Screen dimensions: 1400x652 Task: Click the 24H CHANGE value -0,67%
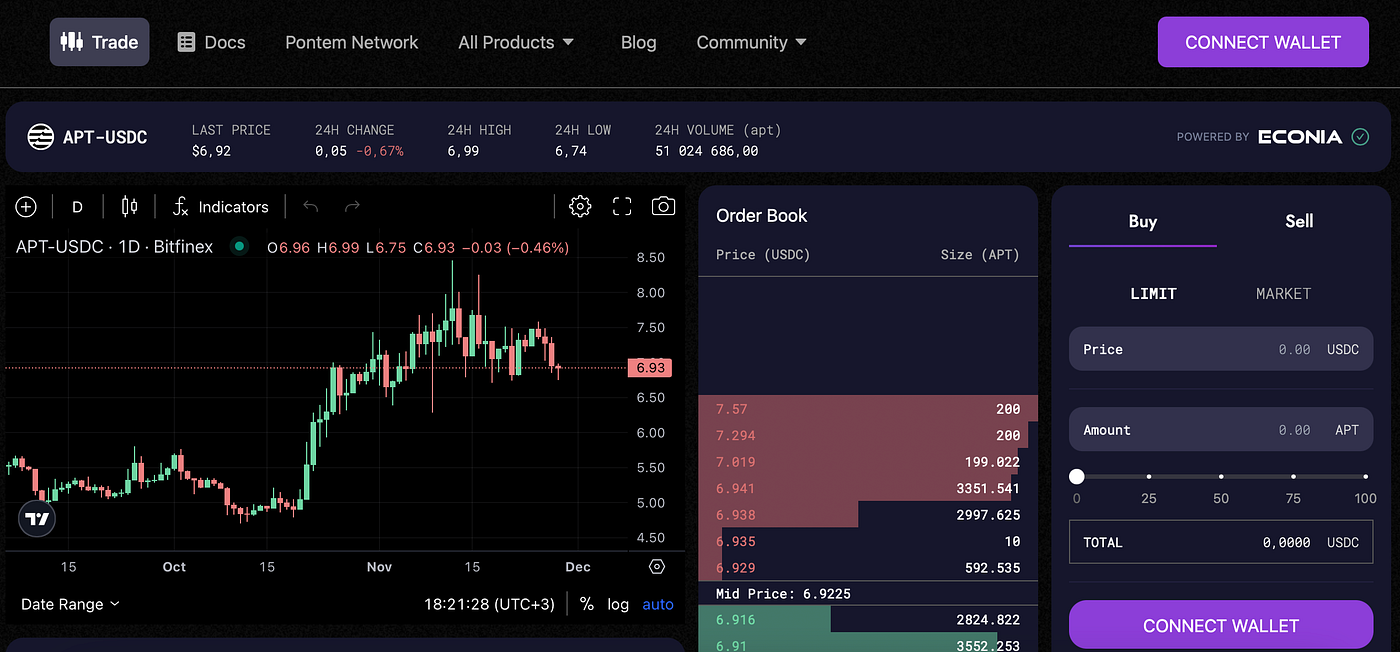pyautogui.click(x=379, y=151)
